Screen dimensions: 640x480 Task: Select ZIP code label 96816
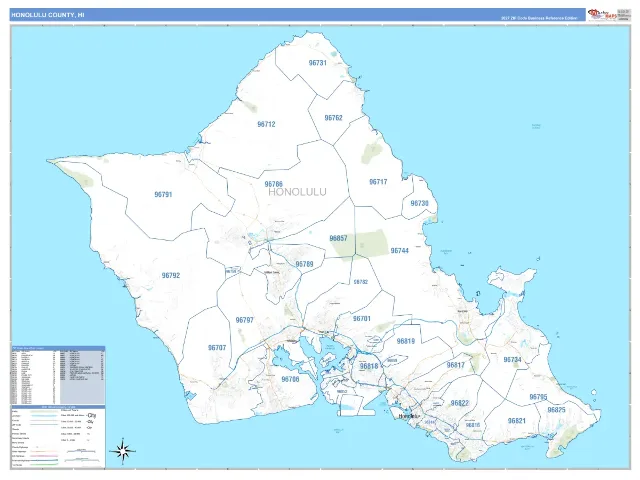pos(473,425)
